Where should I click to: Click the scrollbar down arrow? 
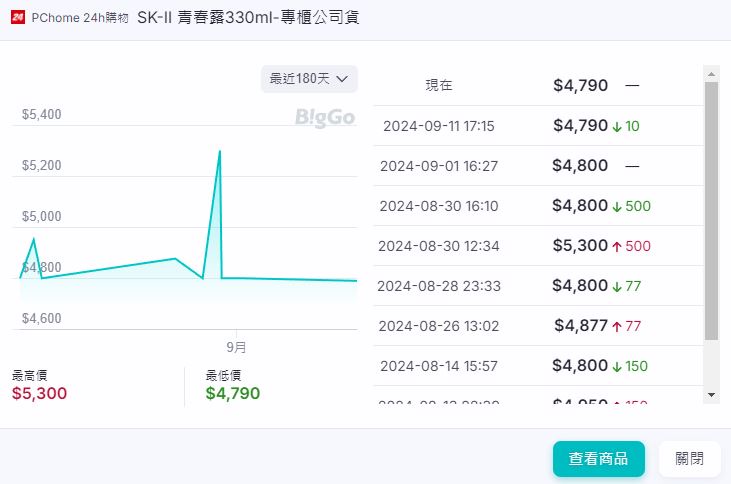point(712,395)
